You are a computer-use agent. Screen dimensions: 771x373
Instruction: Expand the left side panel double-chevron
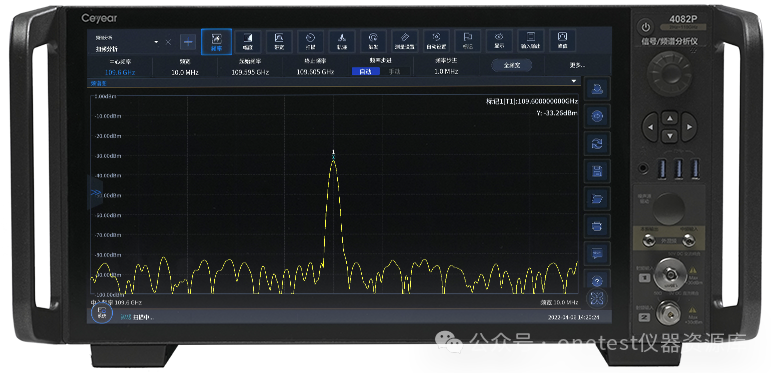coord(95,193)
